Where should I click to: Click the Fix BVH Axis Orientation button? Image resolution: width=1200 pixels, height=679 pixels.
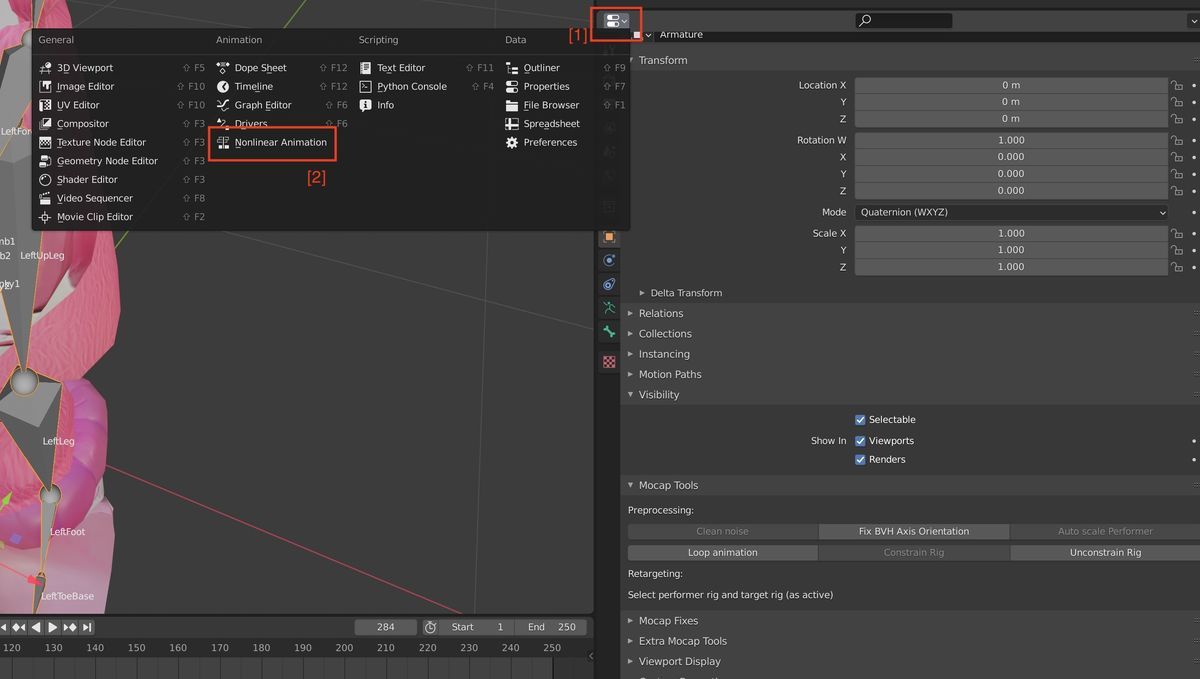point(915,531)
